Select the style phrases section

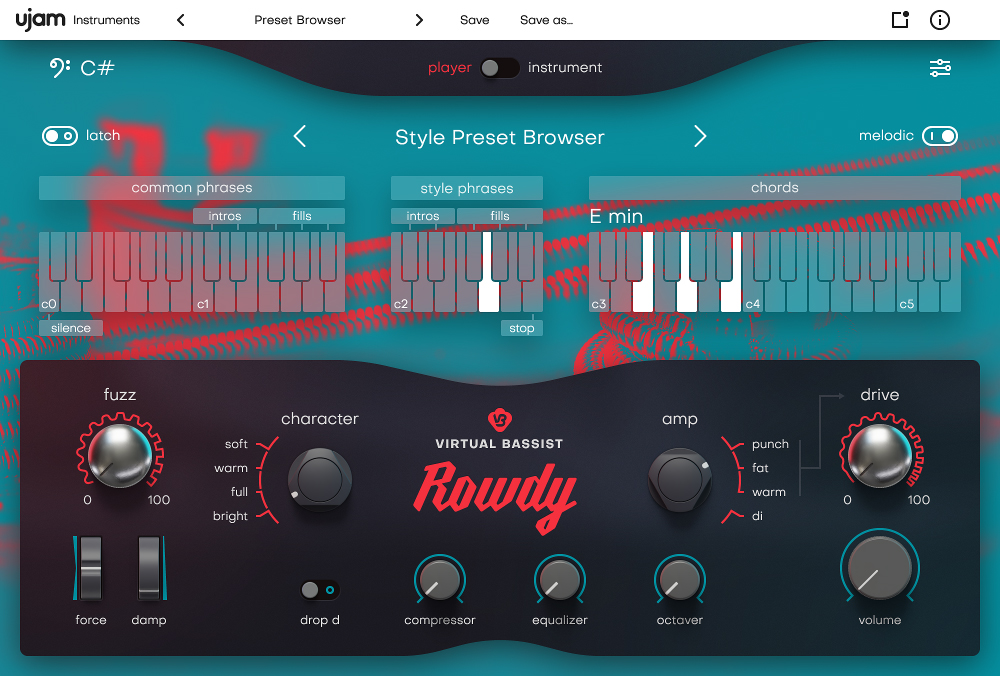(466, 187)
